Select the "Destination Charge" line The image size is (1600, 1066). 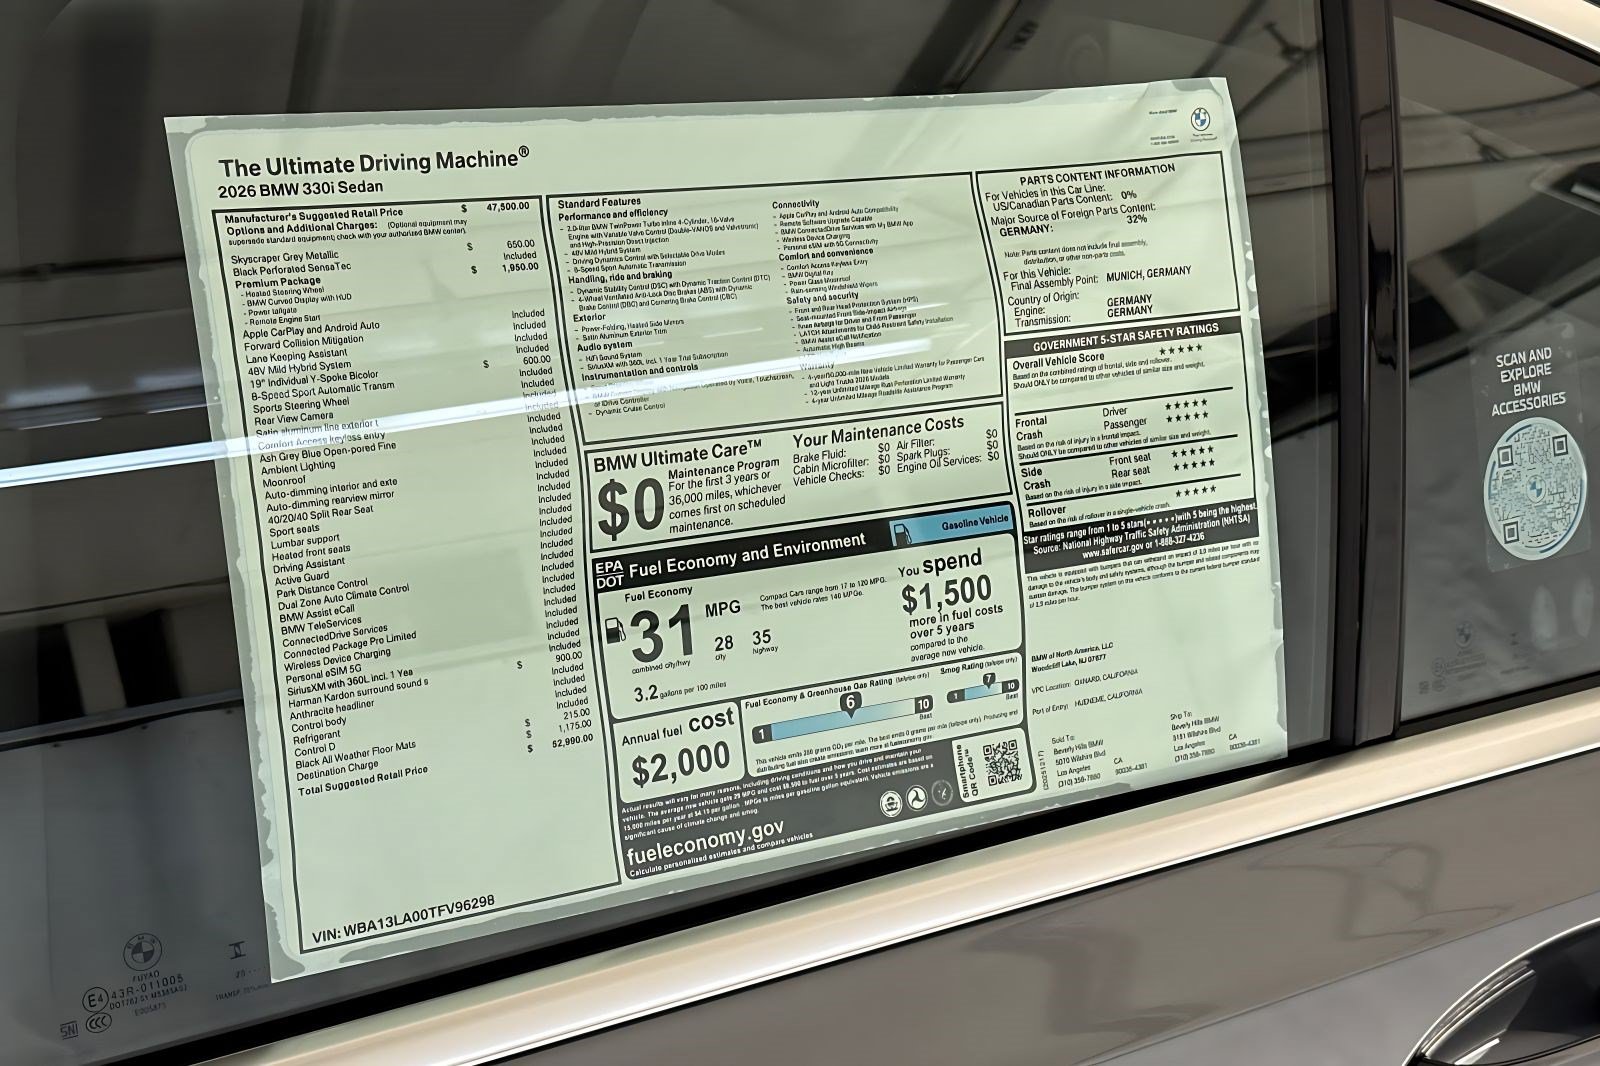click(x=337, y=768)
